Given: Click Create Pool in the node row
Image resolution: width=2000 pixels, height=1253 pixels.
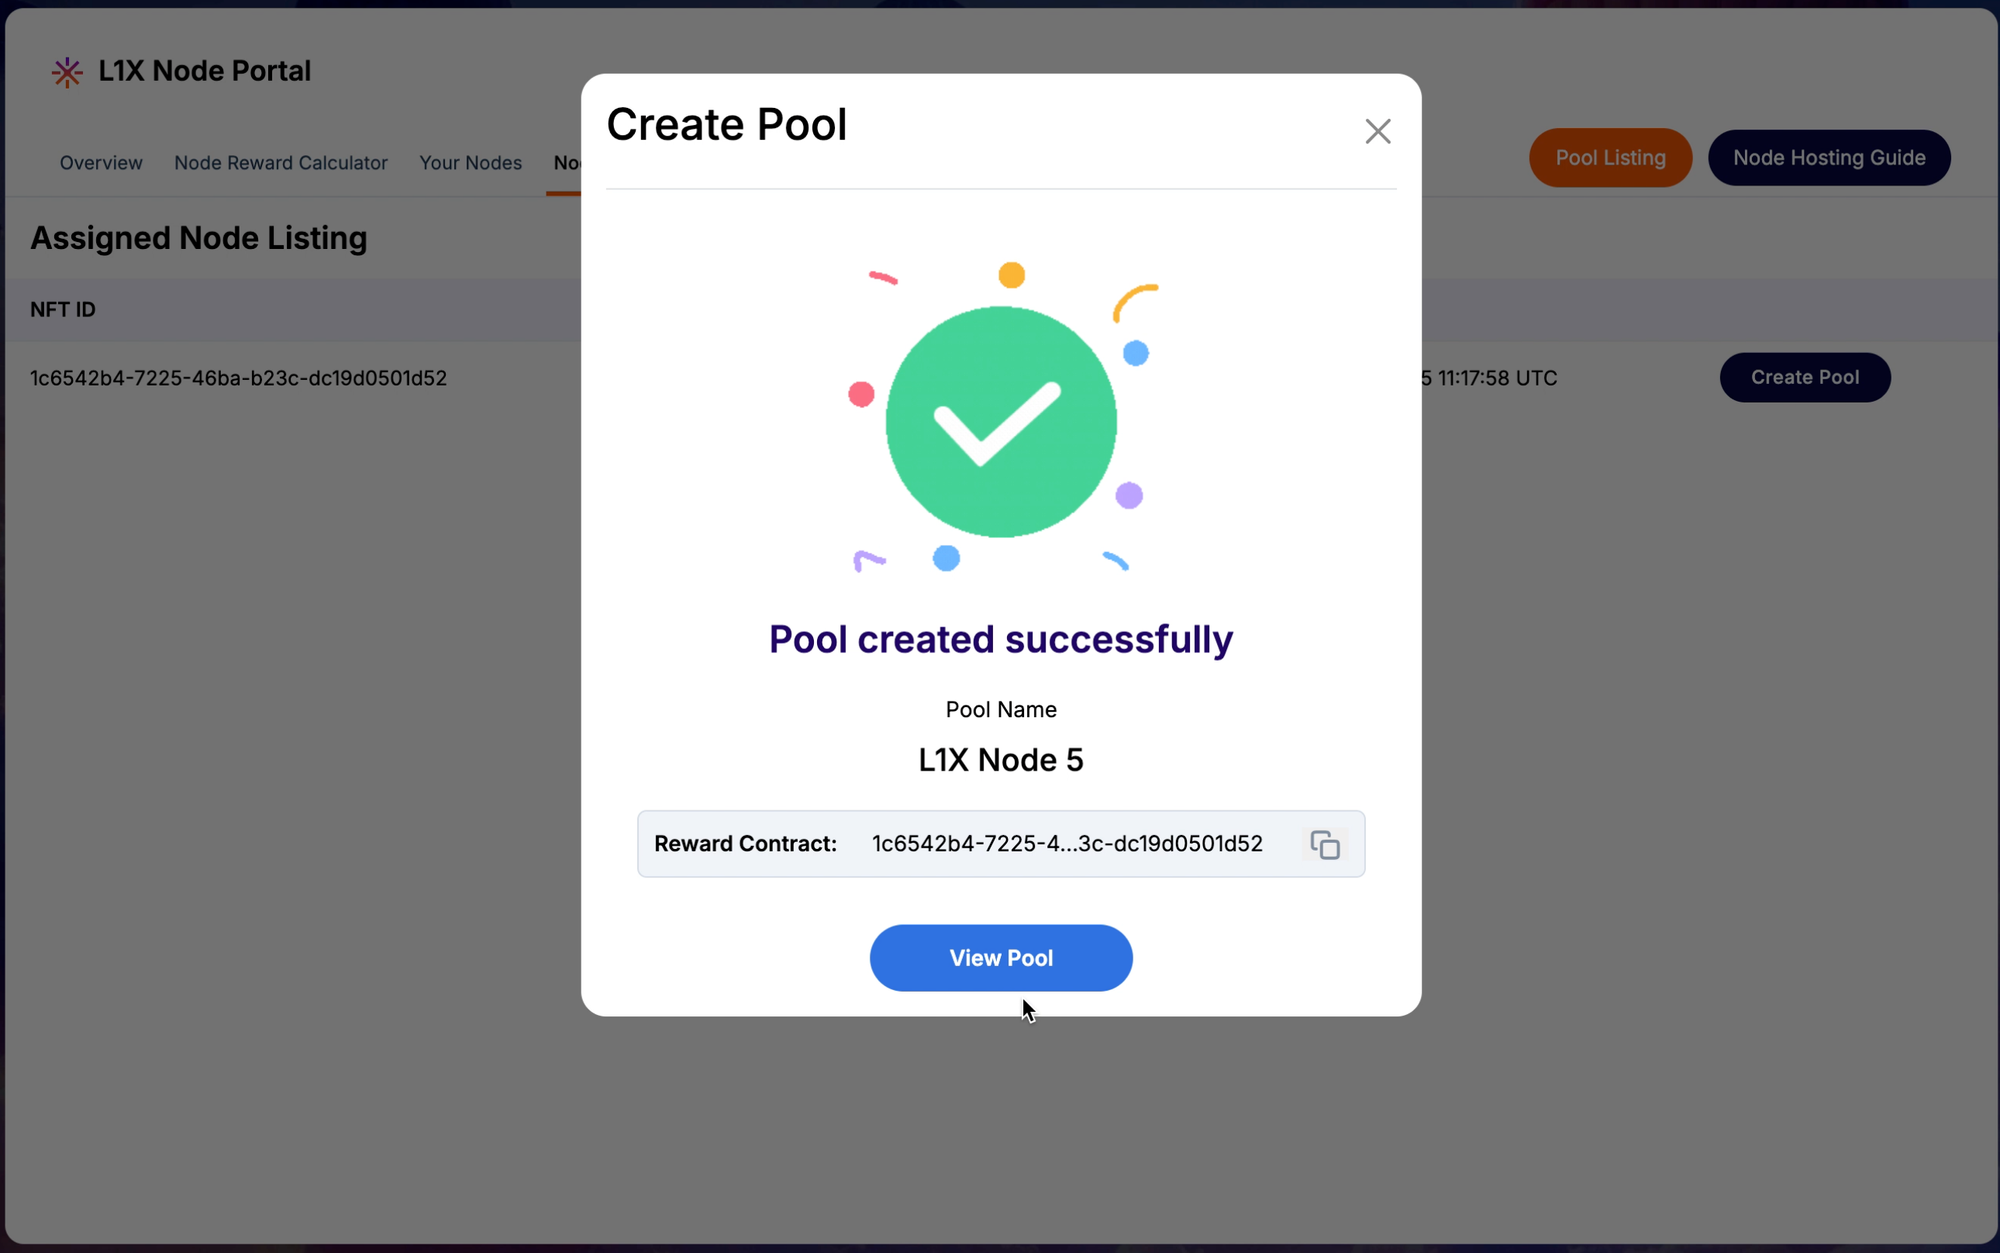Looking at the screenshot, I should [x=1804, y=378].
